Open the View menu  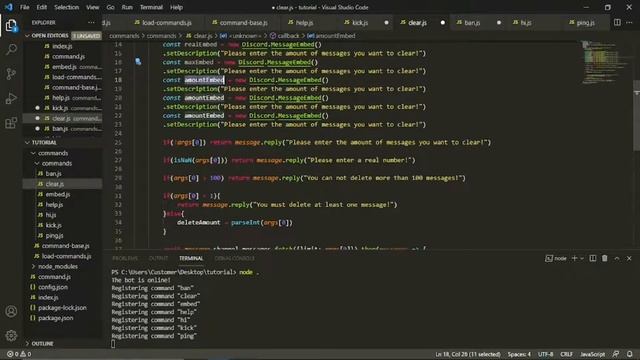(x=93, y=7)
